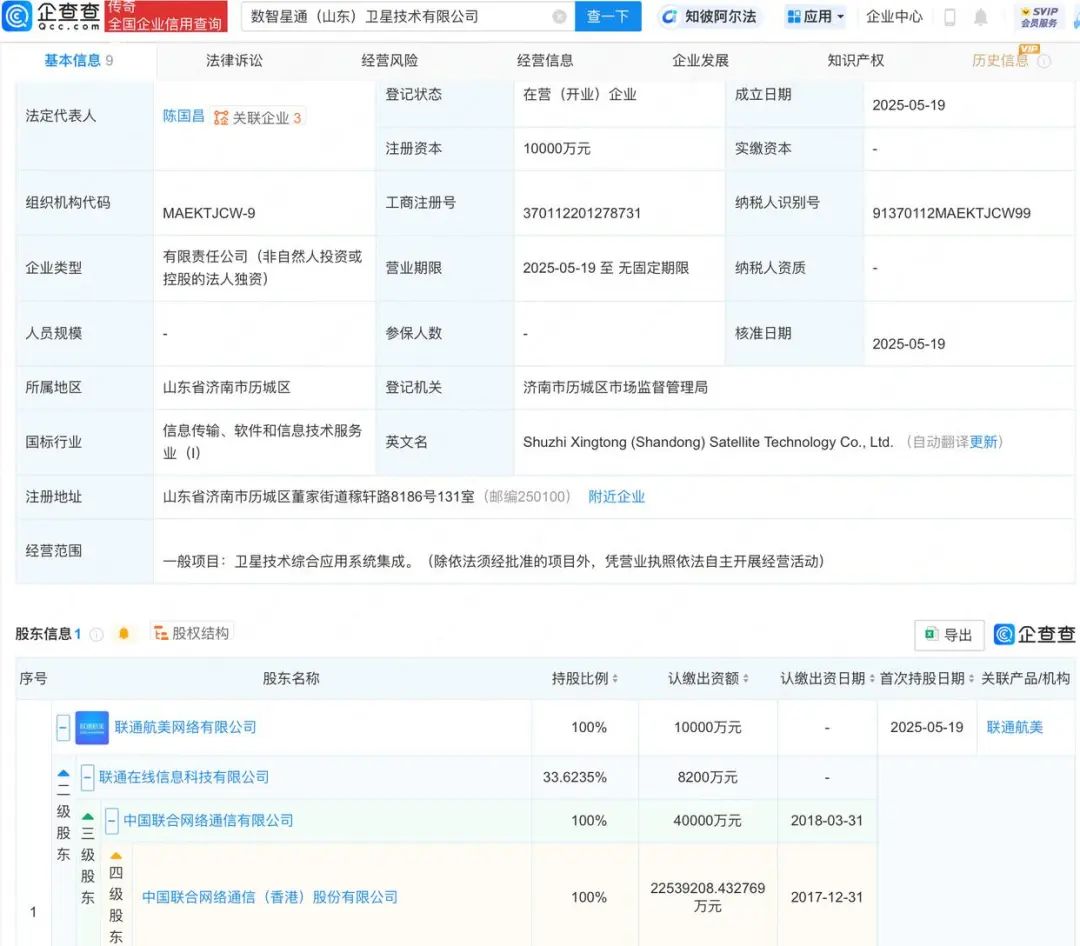This screenshot has height=946, width=1080.
Task: Click the 8200万元 contribution cell
Action: pos(707,777)
